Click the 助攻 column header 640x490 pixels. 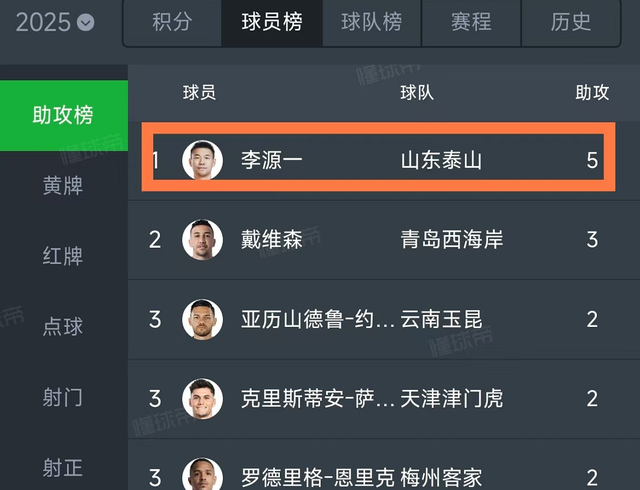pyautogui.click(x=592, y=93)
